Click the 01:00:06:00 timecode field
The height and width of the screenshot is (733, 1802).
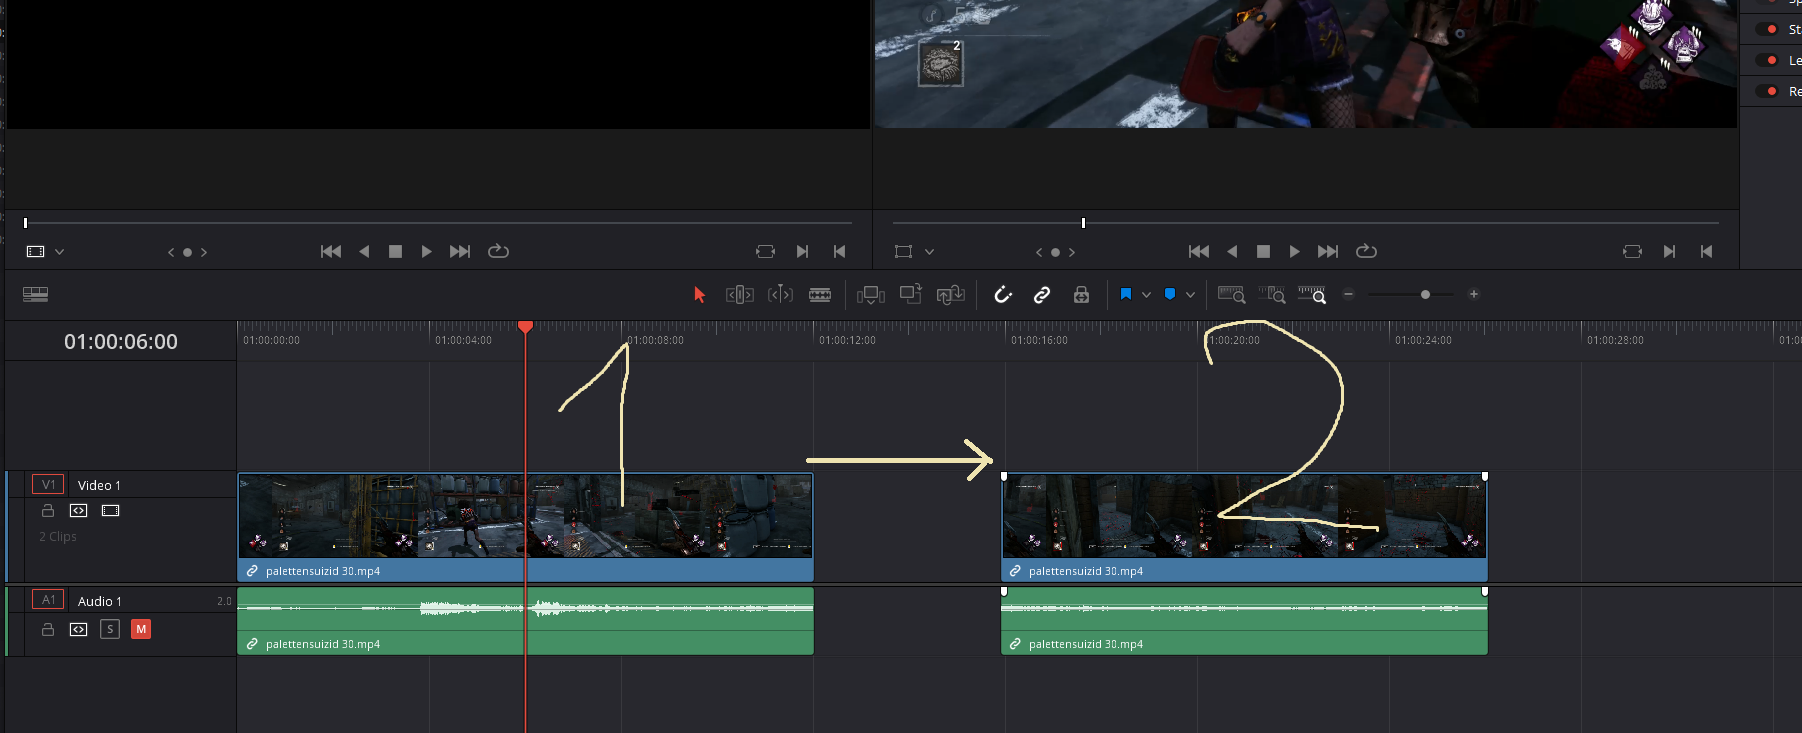click(x=121, y=342)
